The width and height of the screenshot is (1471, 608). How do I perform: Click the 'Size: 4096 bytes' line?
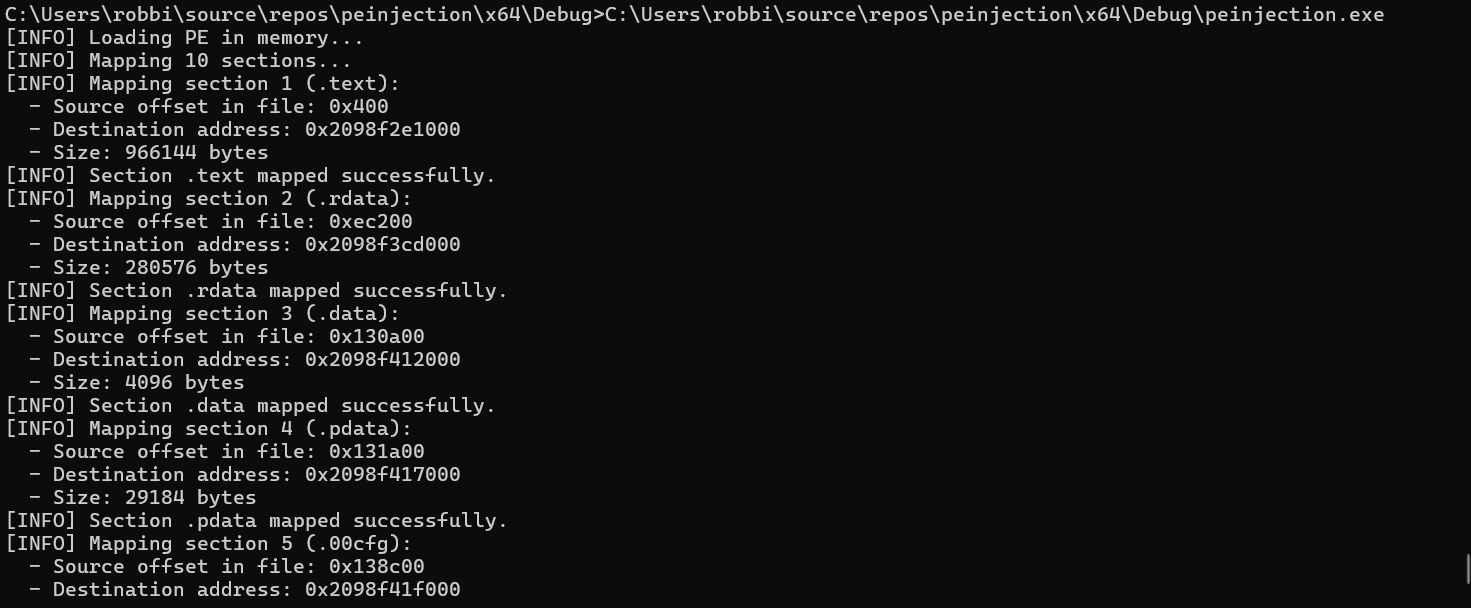(148, 383)
